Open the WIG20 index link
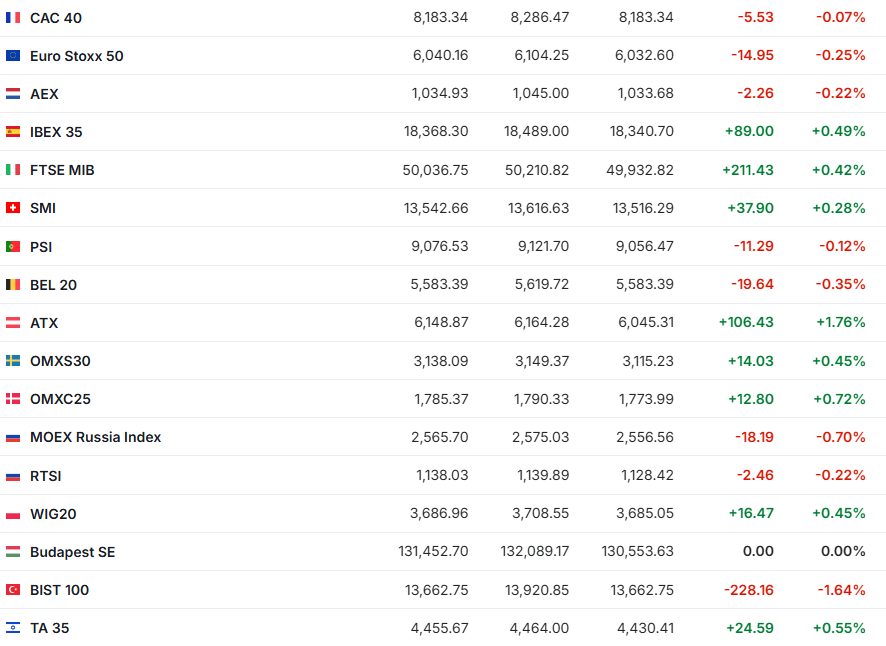 point(53,514)
